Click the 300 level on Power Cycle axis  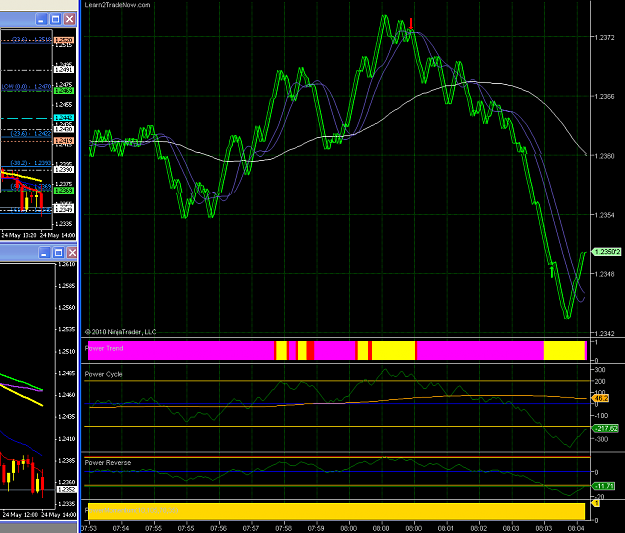pos(600,370)
